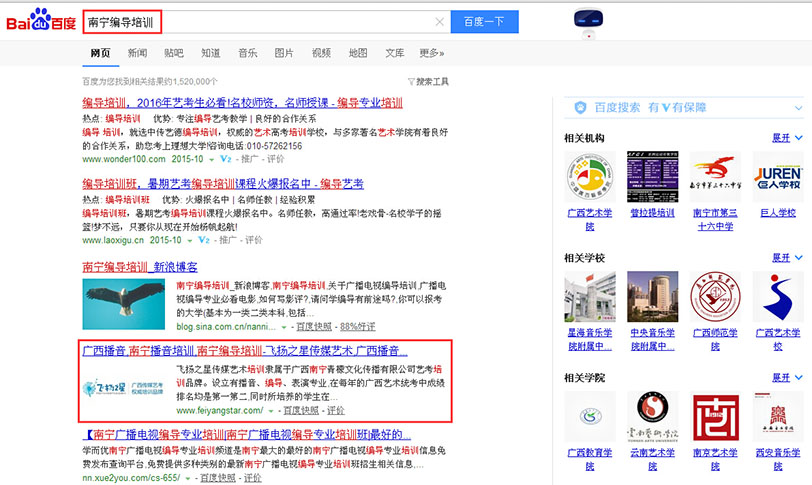The height and width of the screenshot is (485, 812).
Task: Open the Baidu logo homepage link
Action: pyautogui.click(x=41, y=21)
